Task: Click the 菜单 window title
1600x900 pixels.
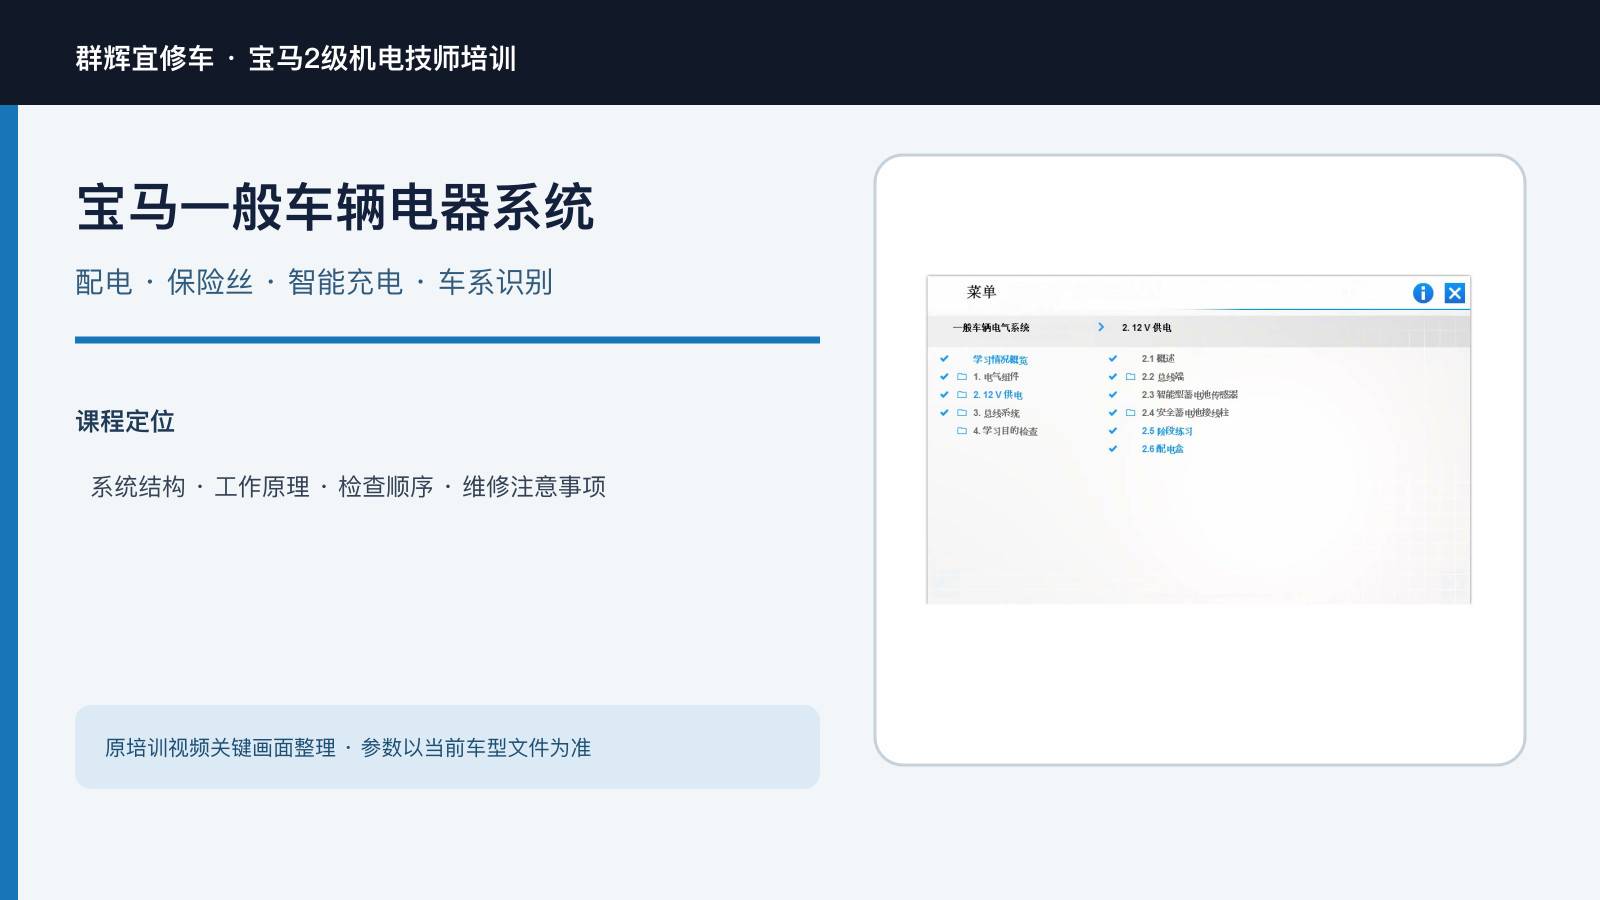Action: [981, 292]
